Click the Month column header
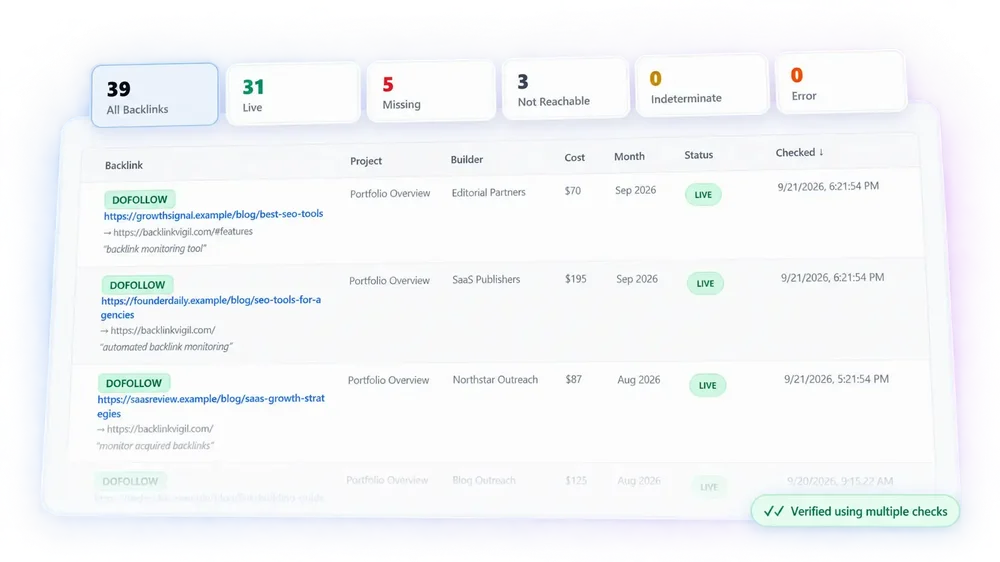The image size is (1000, 562). (x=629, y=156)
